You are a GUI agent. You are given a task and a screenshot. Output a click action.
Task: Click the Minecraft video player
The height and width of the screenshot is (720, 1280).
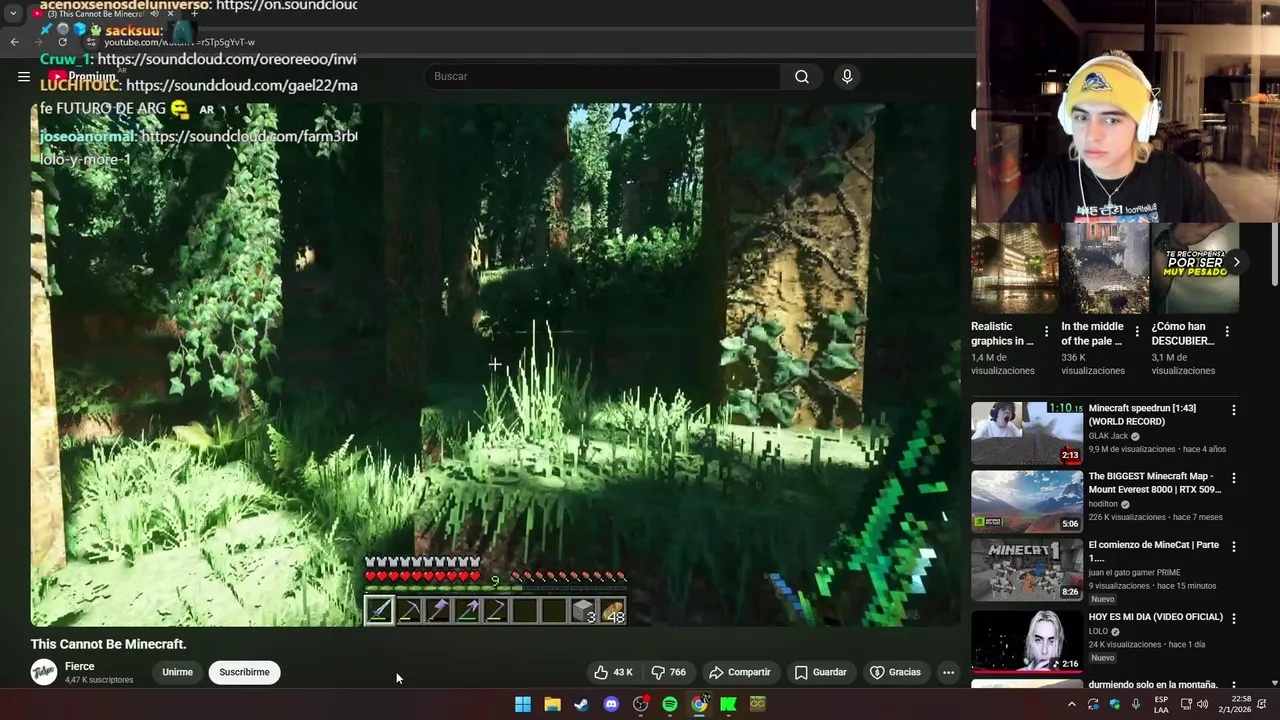pyautogui.click(x=495, y=365)
